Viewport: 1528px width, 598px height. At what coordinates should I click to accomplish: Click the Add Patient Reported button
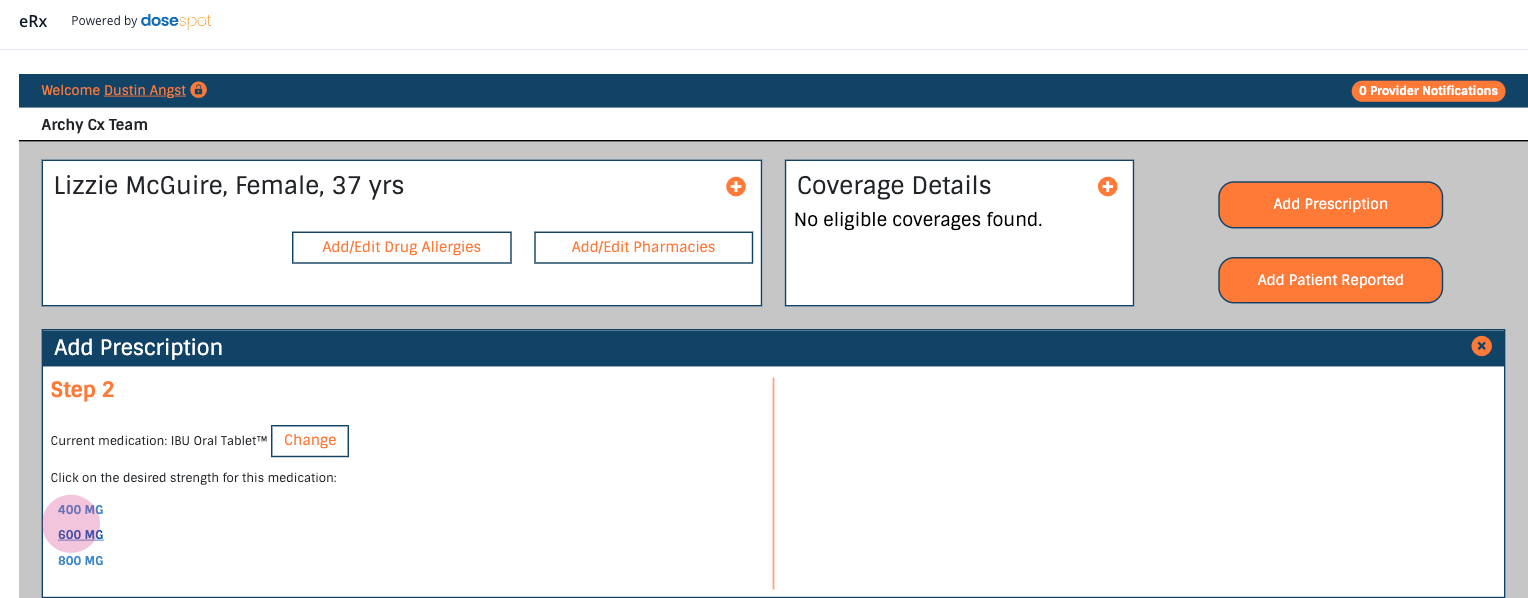(1330, 280)
